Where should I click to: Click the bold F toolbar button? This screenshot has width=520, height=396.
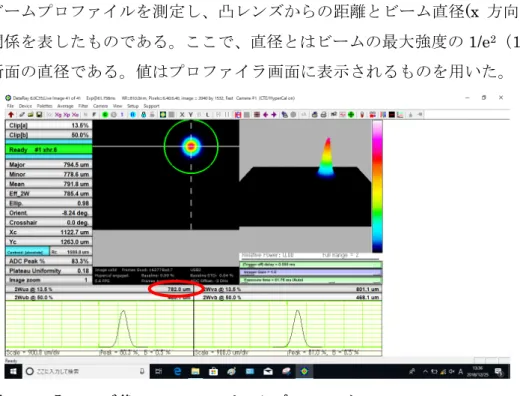94,115
